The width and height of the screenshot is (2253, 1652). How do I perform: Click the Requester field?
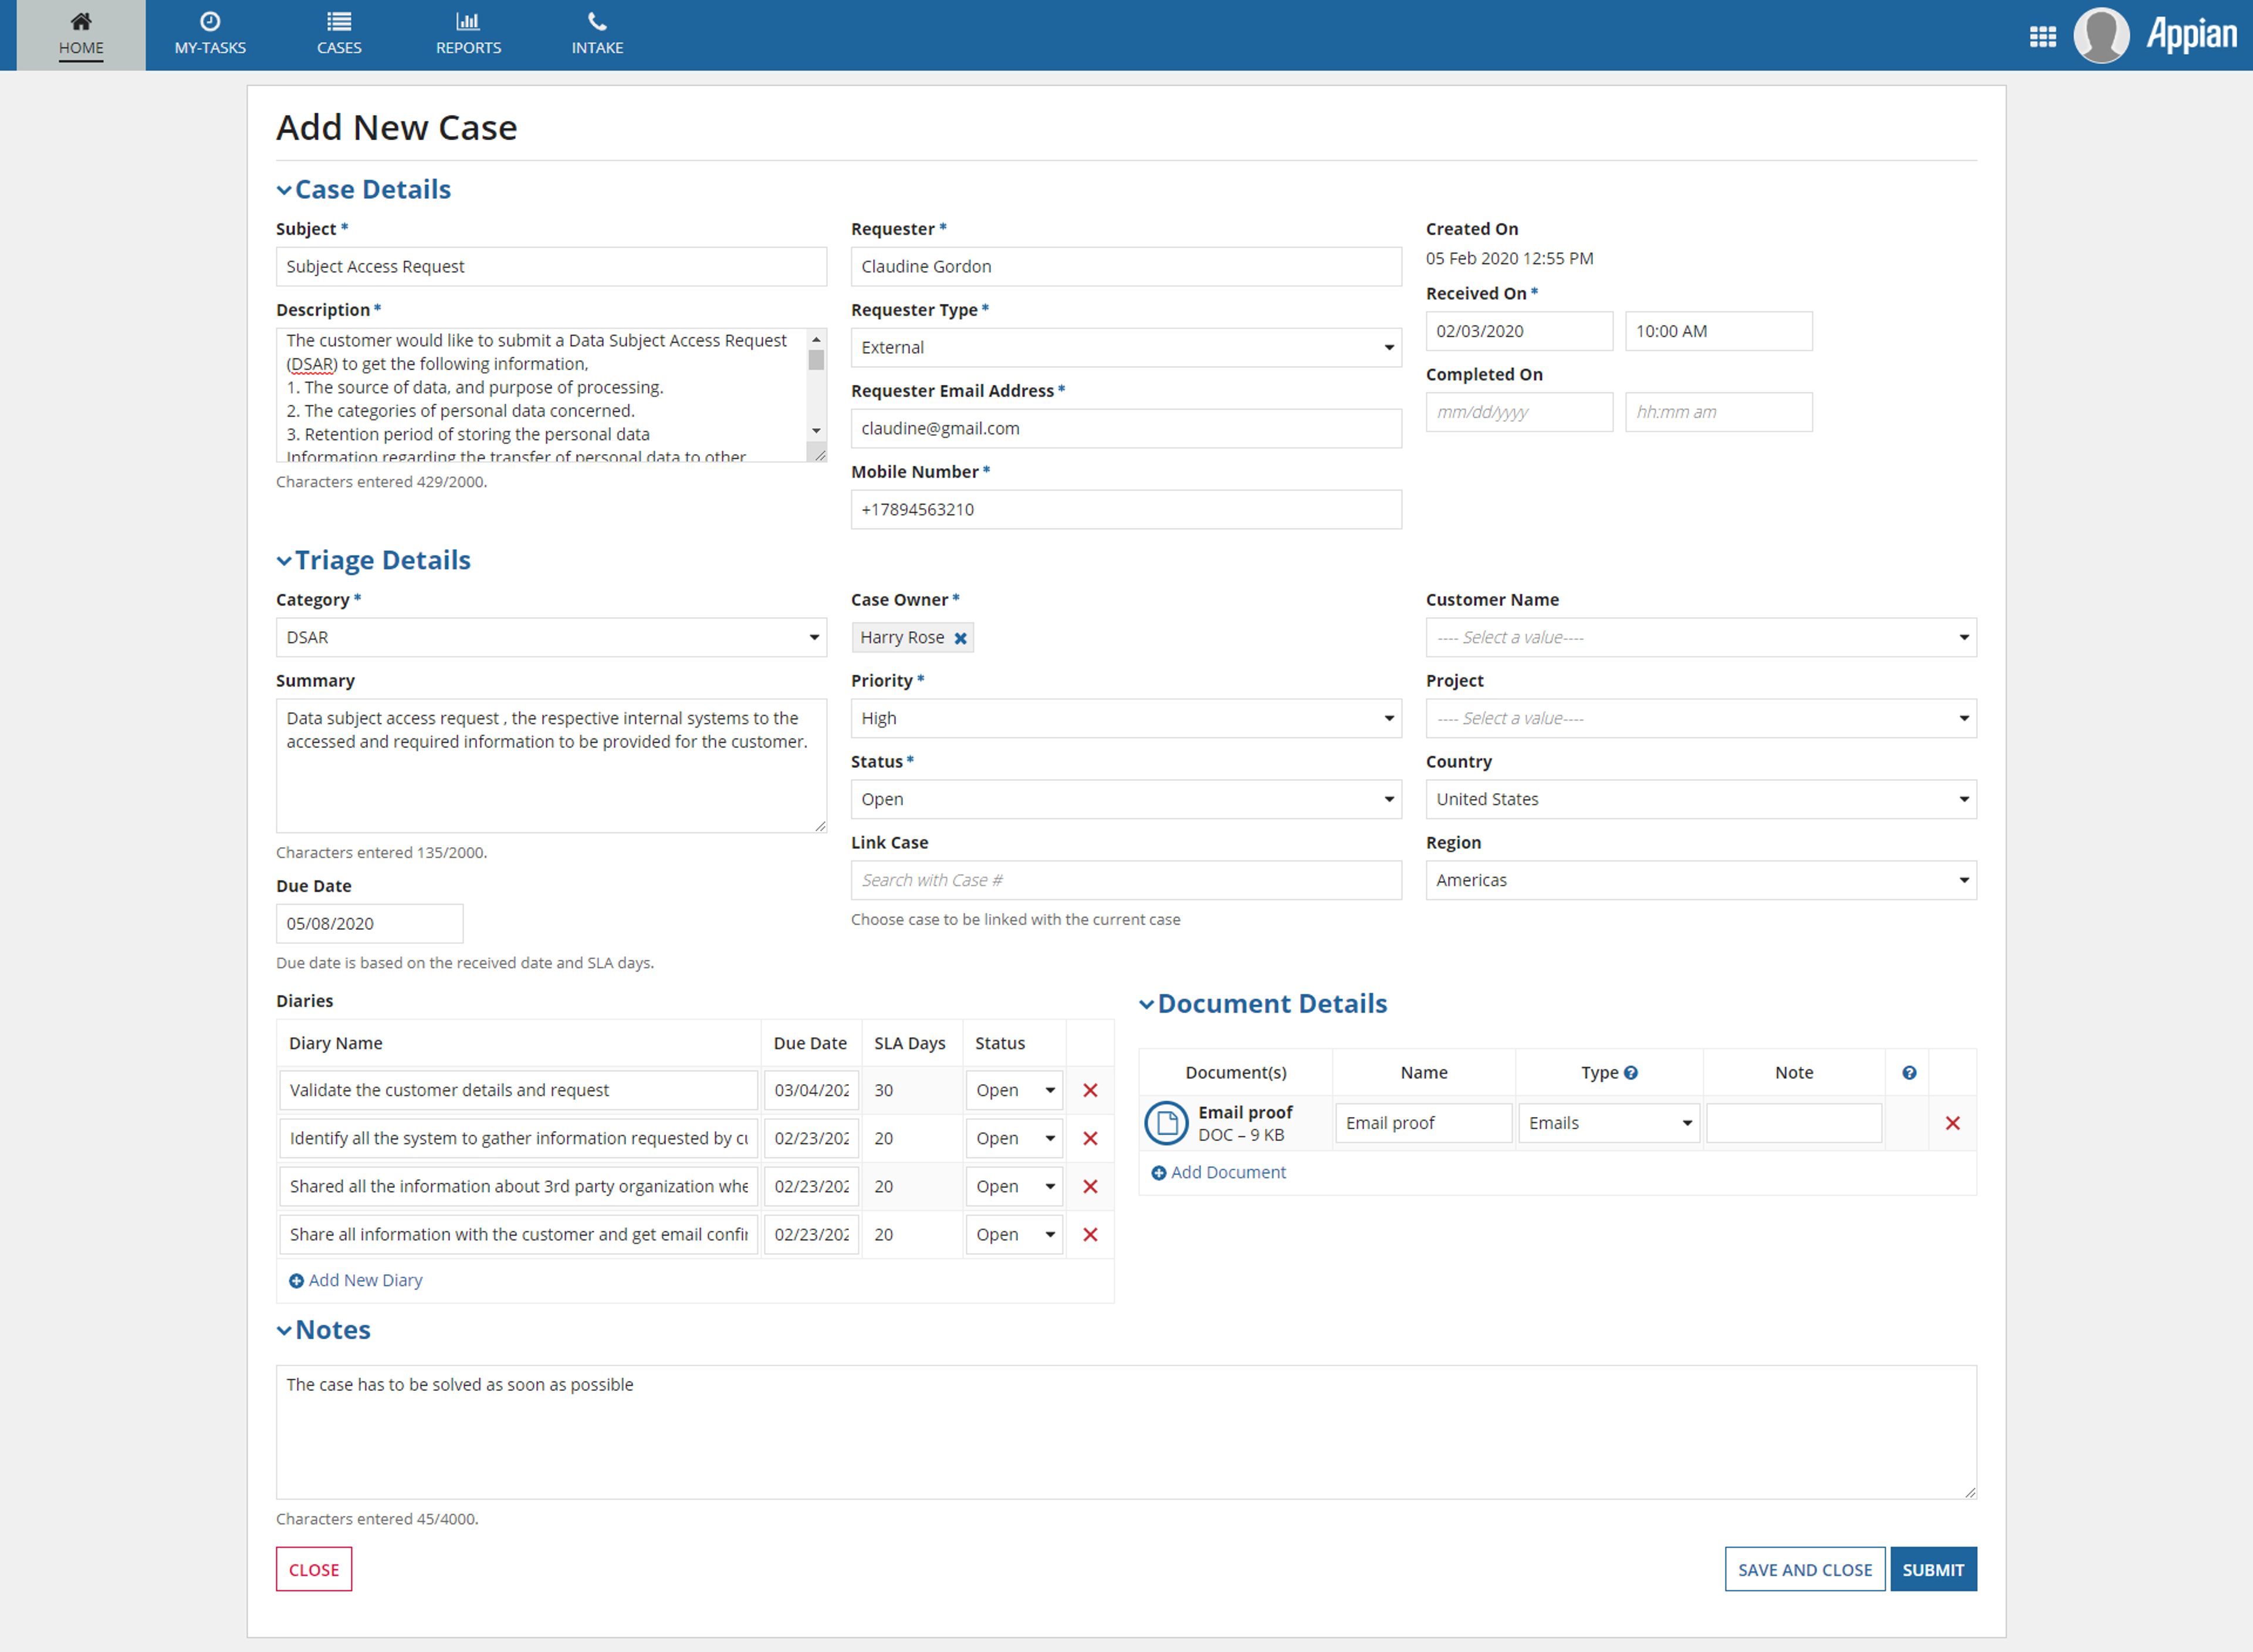click(x=1126, y=267)
